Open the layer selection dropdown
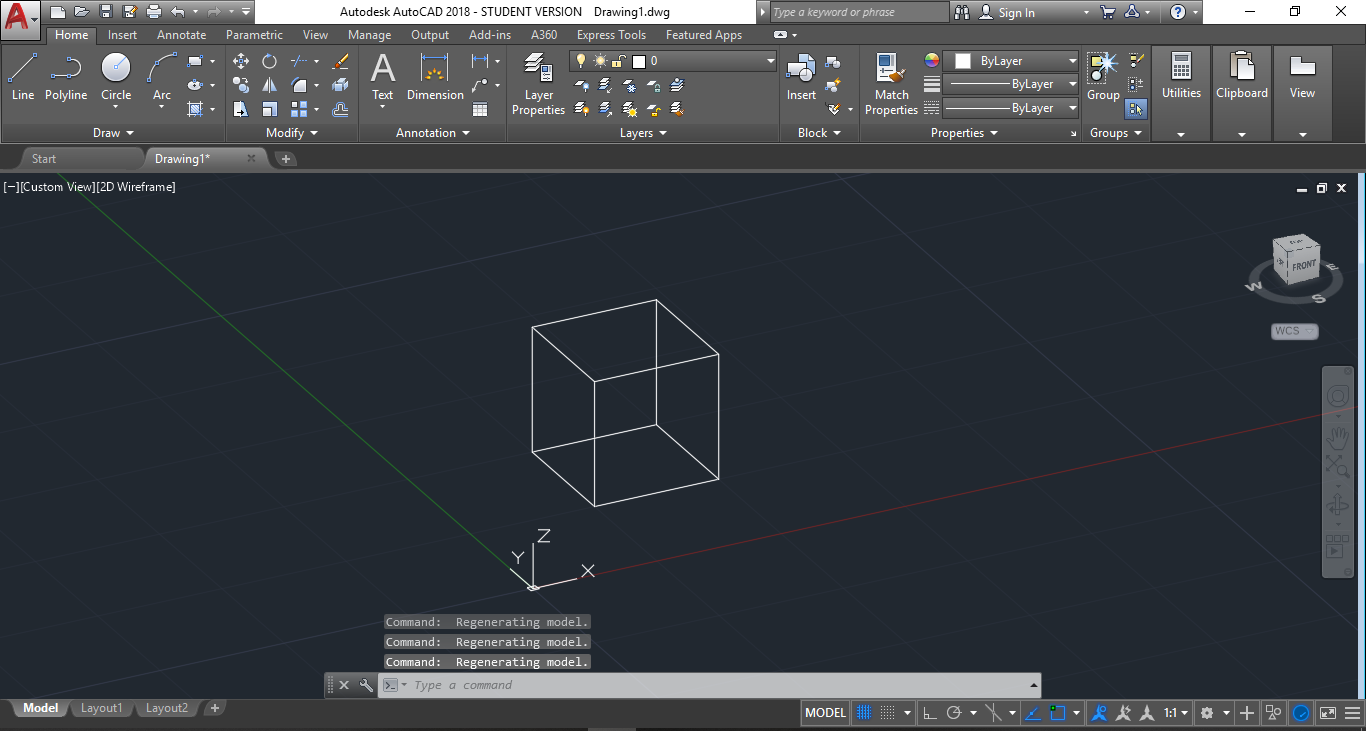The image size is (1366, 731). pyautogui.click(x=673, y=61)
